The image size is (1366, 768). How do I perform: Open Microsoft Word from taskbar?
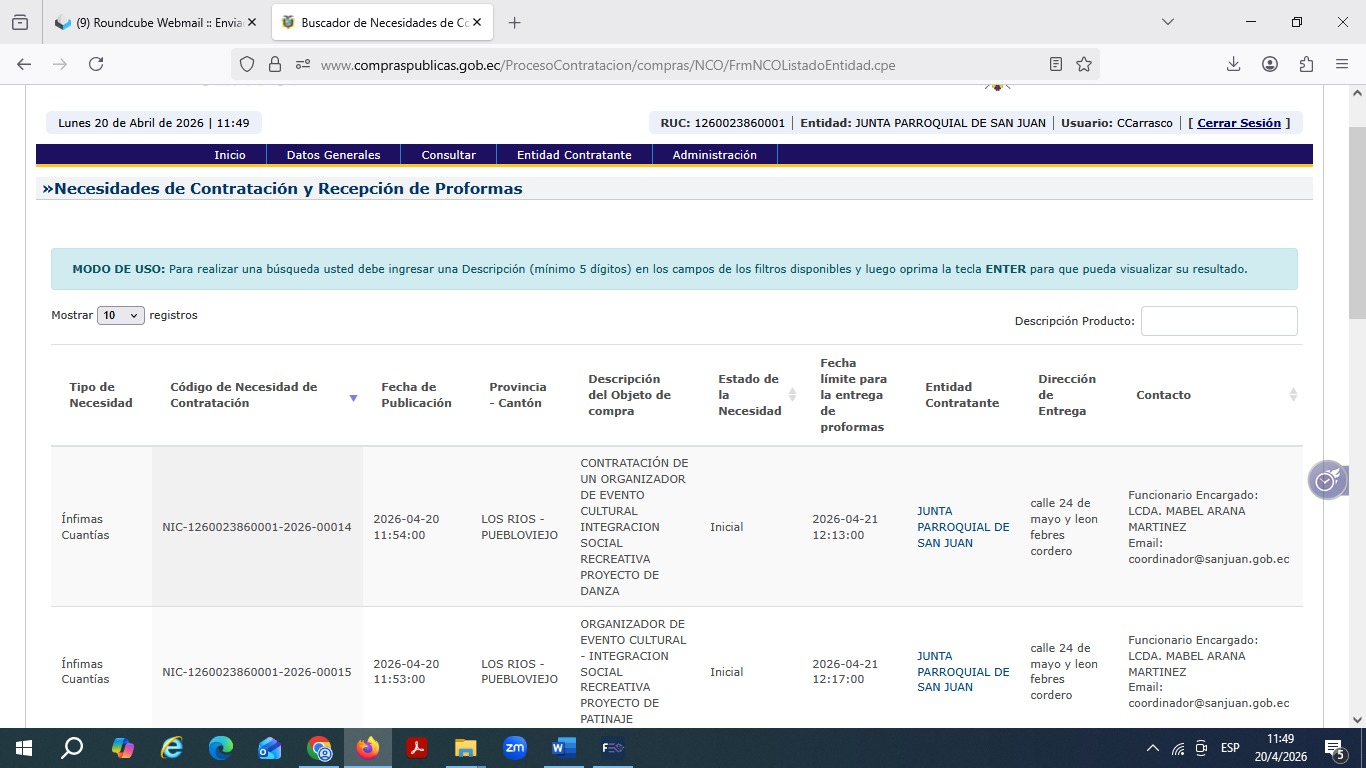563,748
